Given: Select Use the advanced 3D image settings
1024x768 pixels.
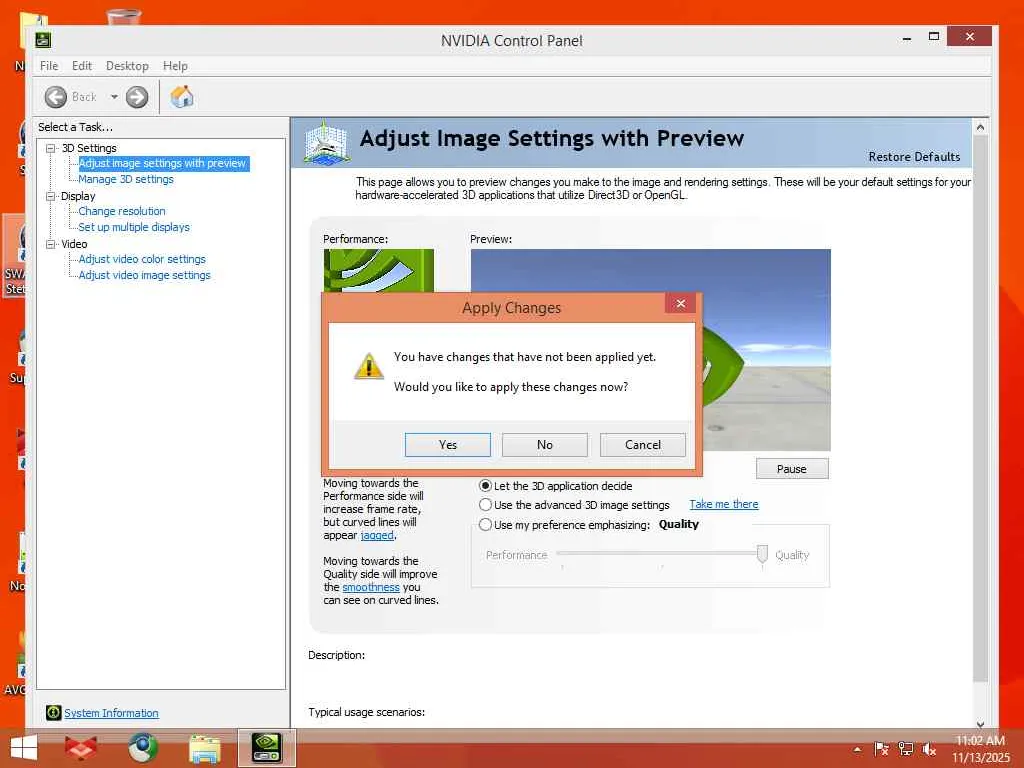Looking at the screenshot, I should click(485, 505).
